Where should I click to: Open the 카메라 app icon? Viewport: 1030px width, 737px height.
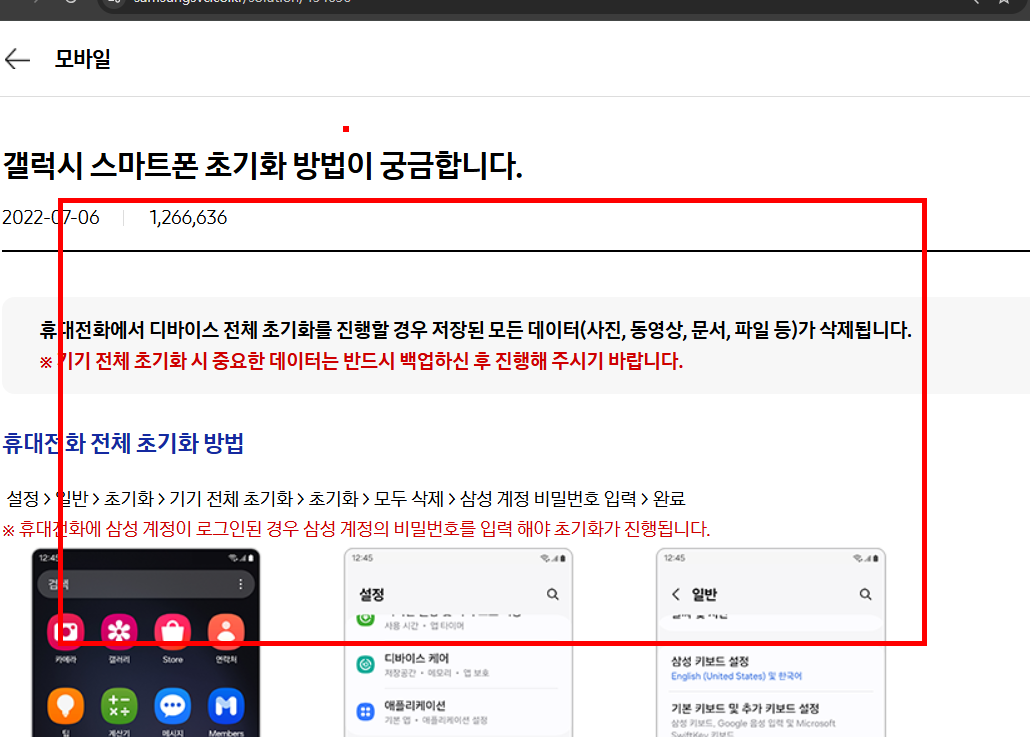[x=65, y=630]
